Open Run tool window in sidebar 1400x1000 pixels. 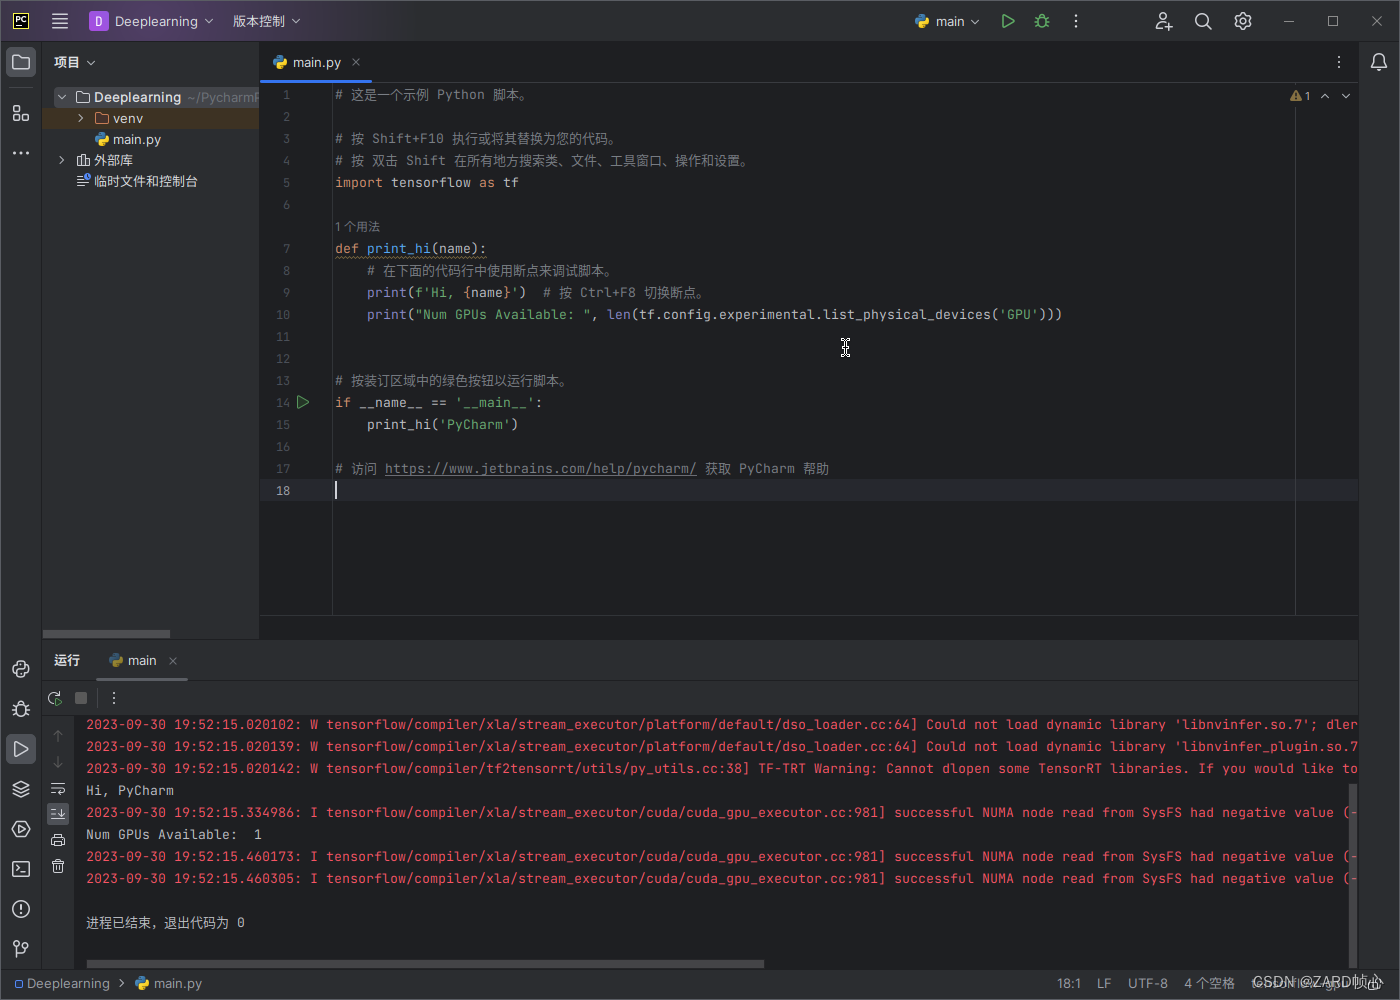[x=21, y=749]
